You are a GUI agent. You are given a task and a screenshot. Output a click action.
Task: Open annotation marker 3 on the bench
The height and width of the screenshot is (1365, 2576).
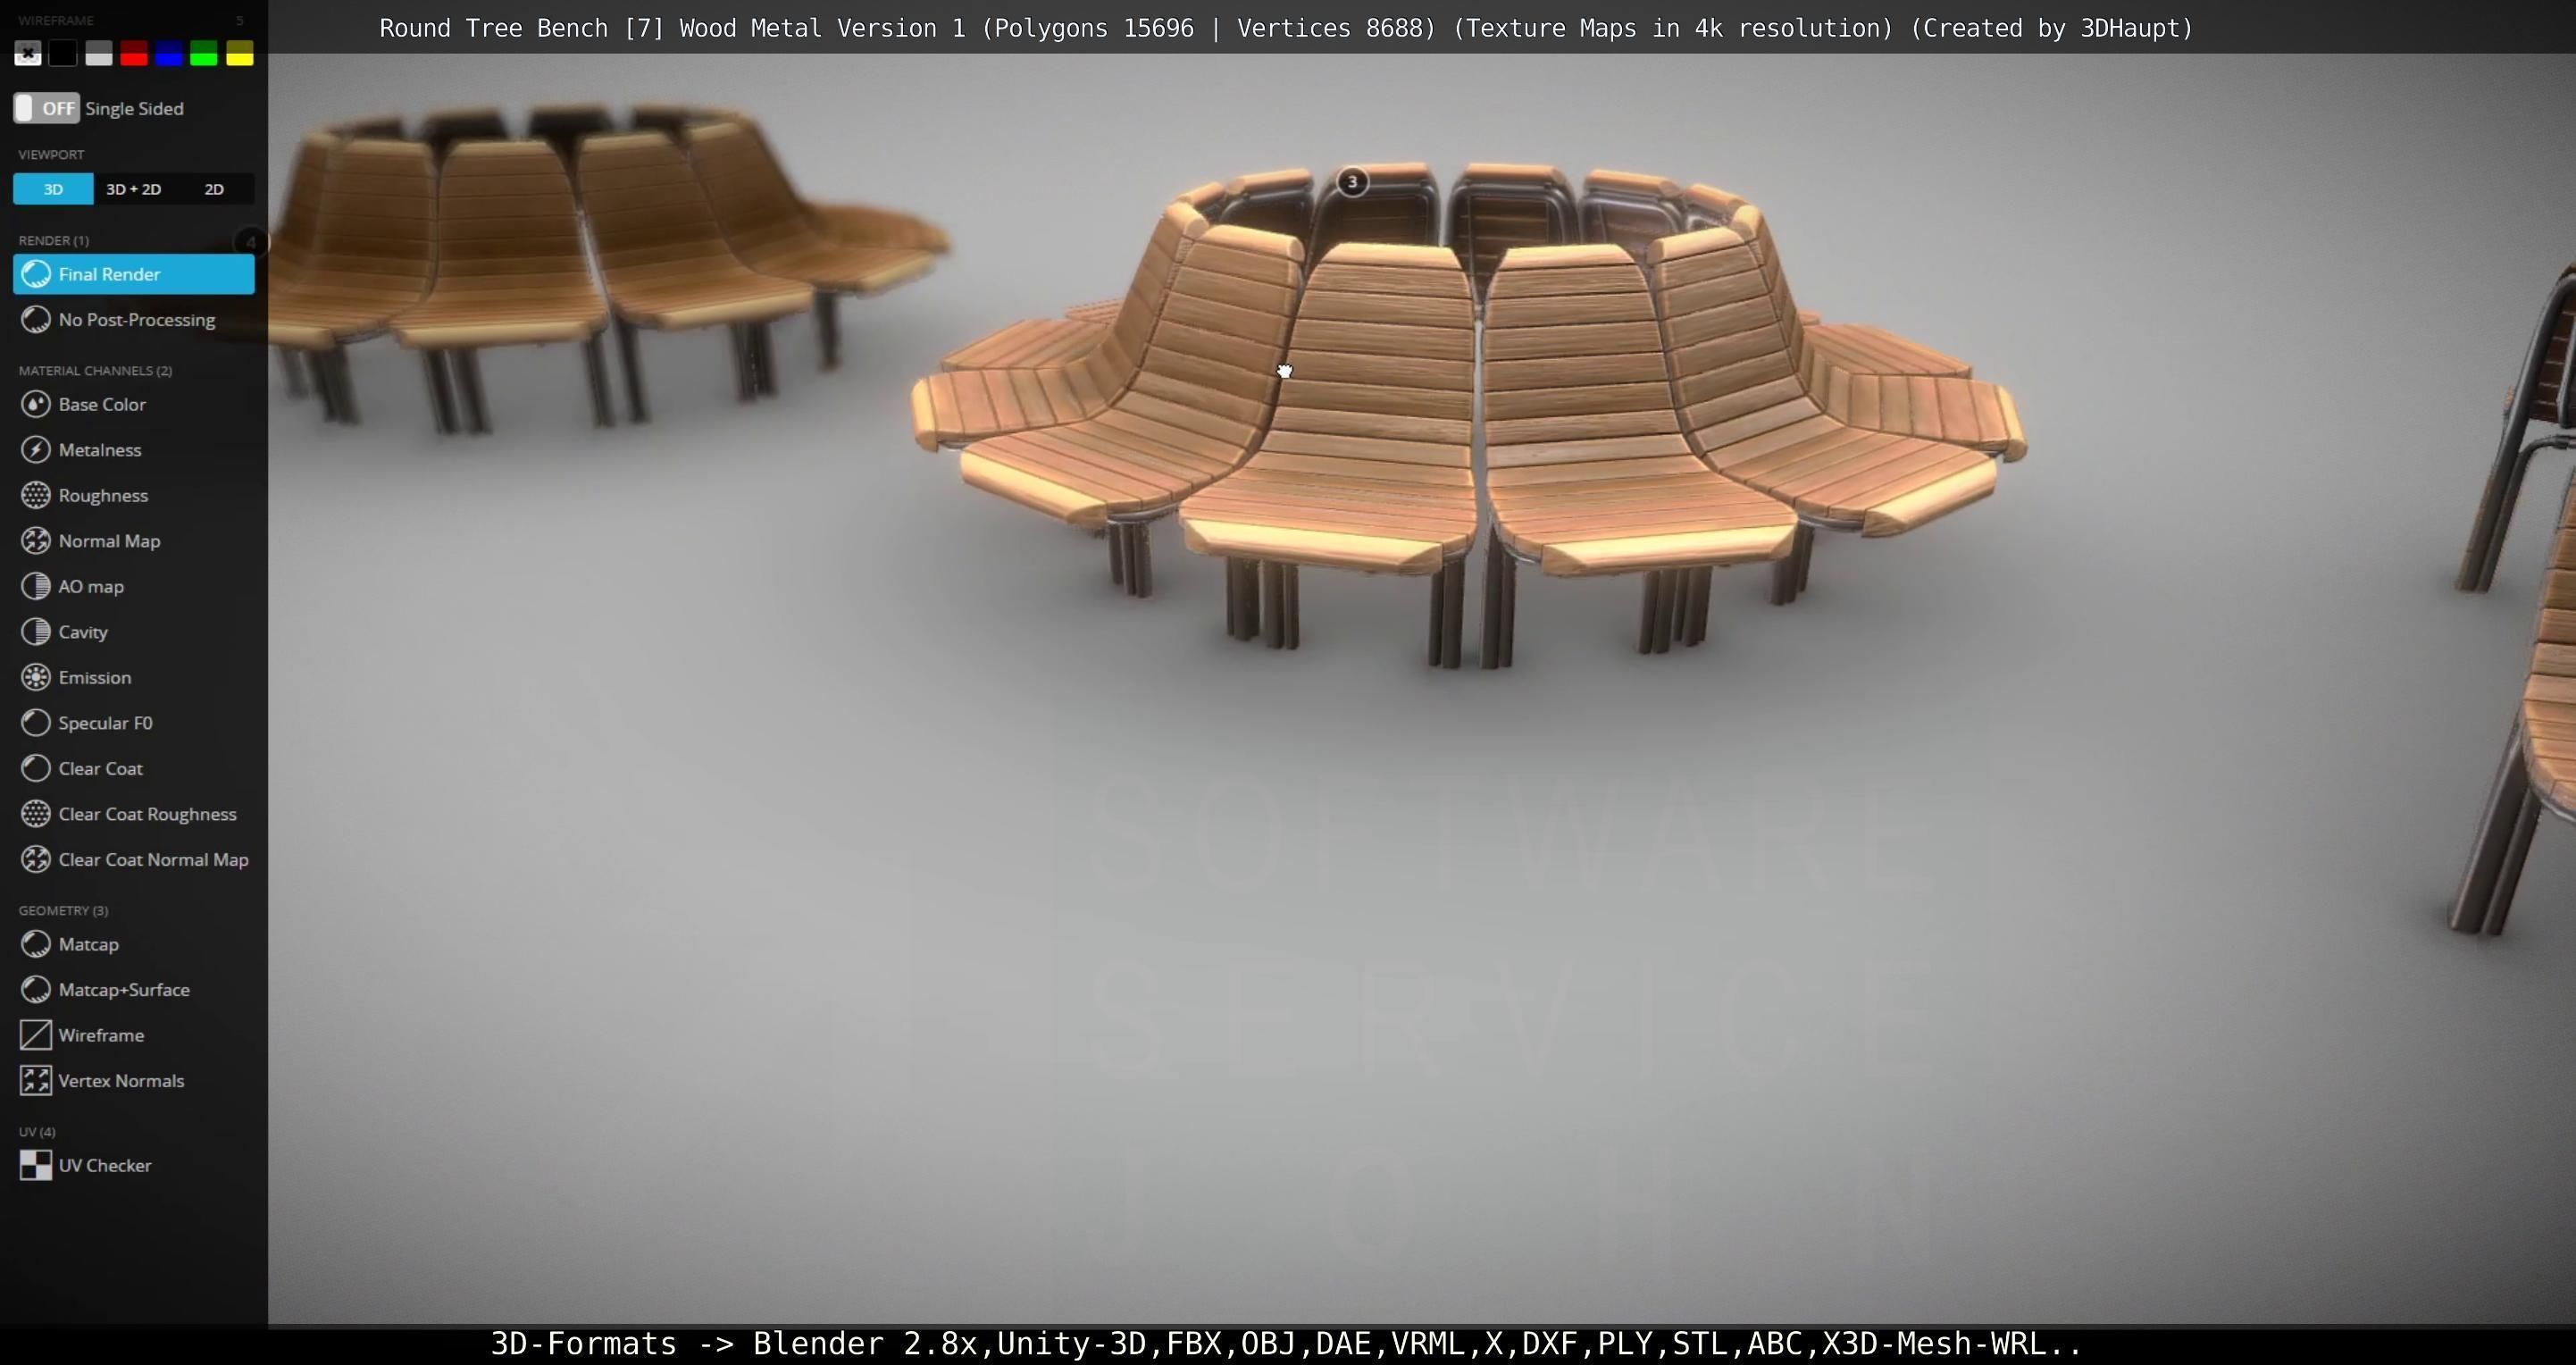(x=1352, y=182)
